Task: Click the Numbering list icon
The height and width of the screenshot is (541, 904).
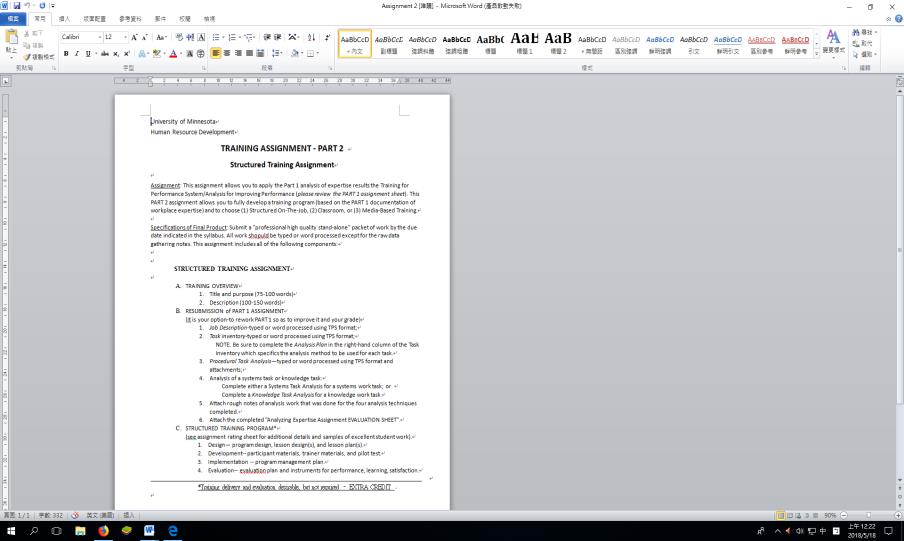Action: coord(232,37)
